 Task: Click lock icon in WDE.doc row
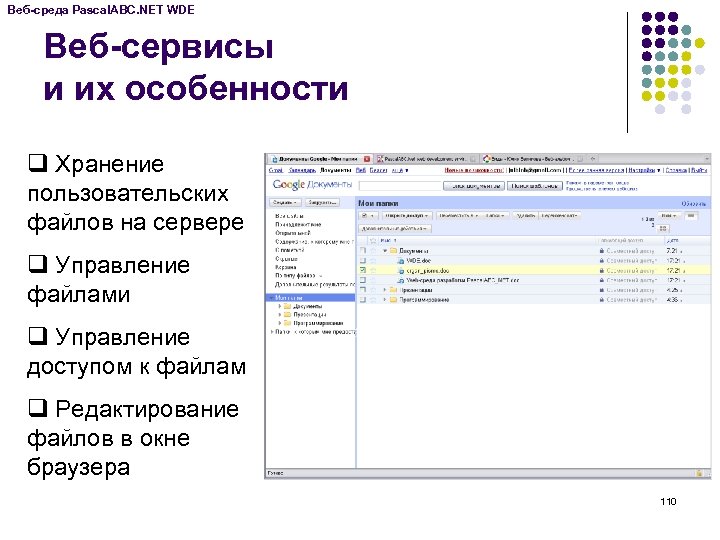point(602,261)
